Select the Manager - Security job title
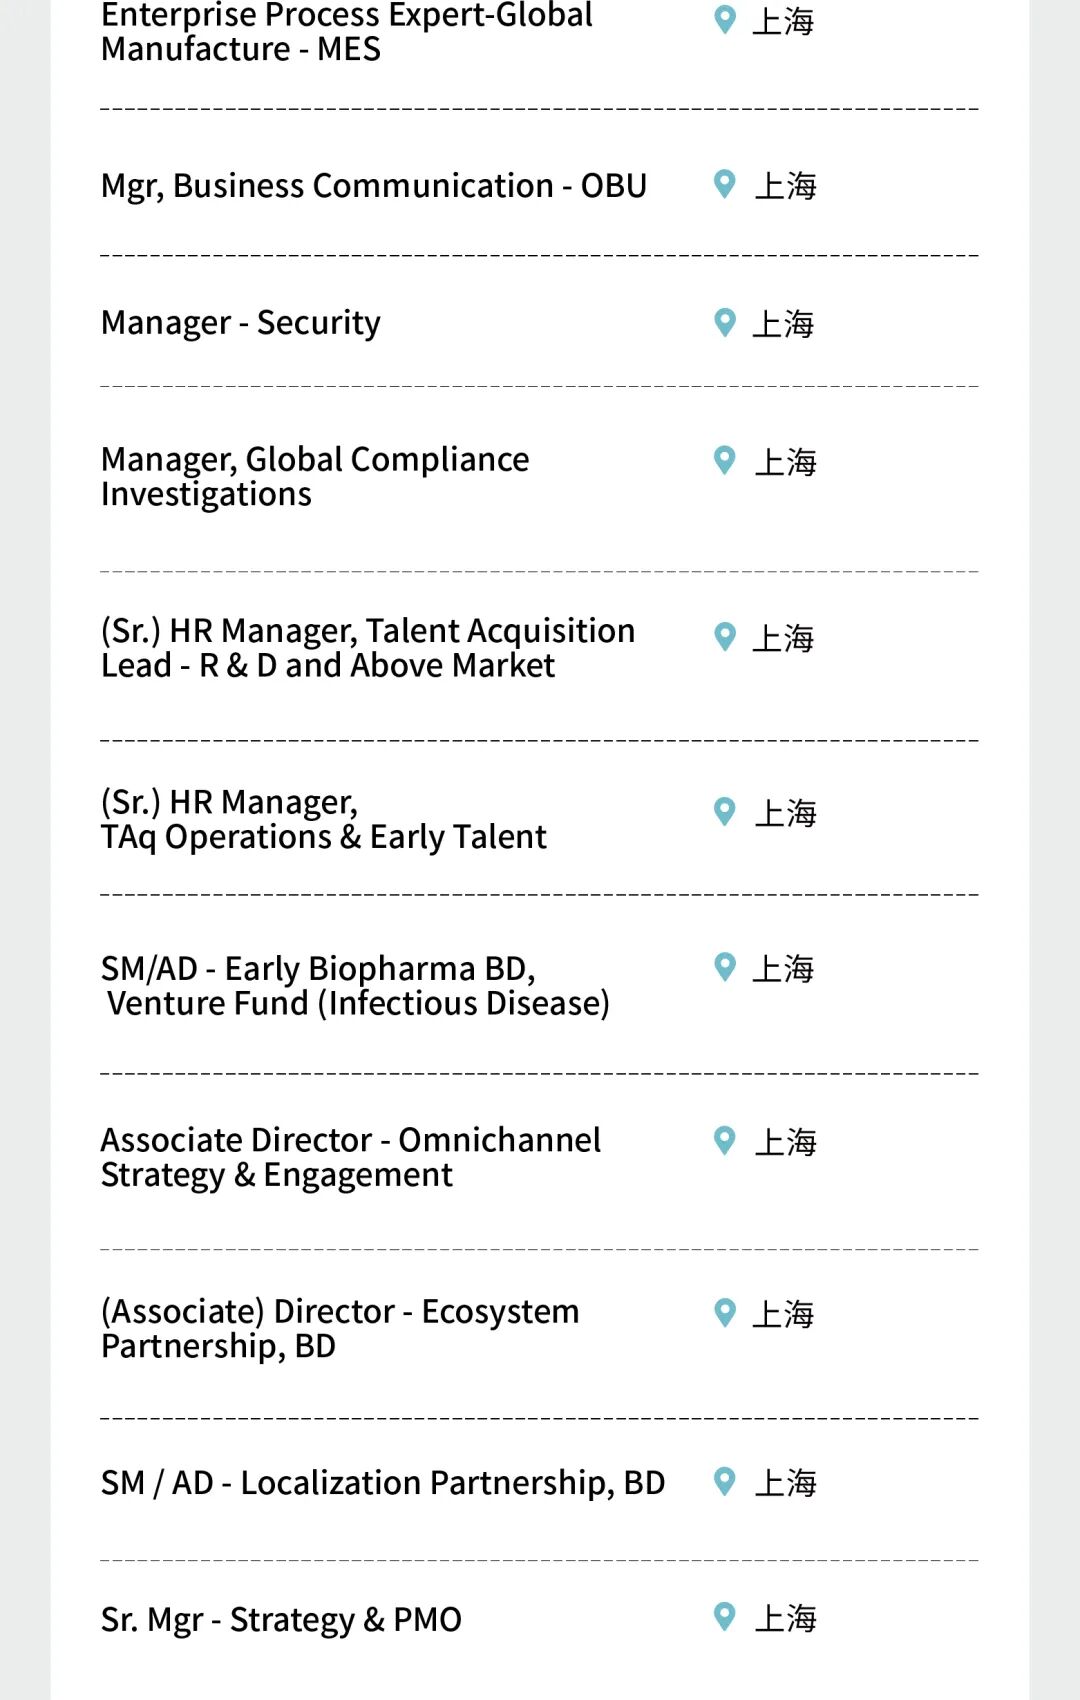Screen dimensions: 1080x1700 pyautogui.click(x=241, y=324)
